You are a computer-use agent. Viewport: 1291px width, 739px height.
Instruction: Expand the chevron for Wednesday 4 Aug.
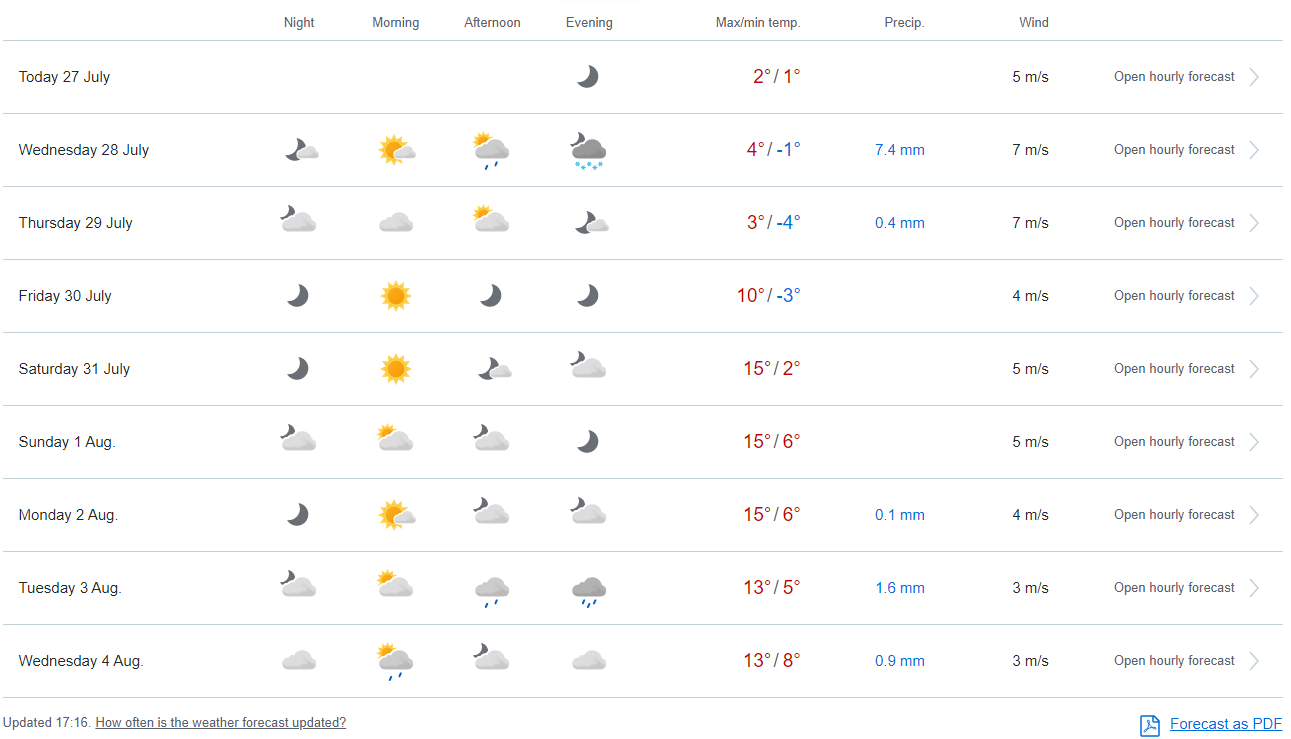click(x=1254, y=661)
